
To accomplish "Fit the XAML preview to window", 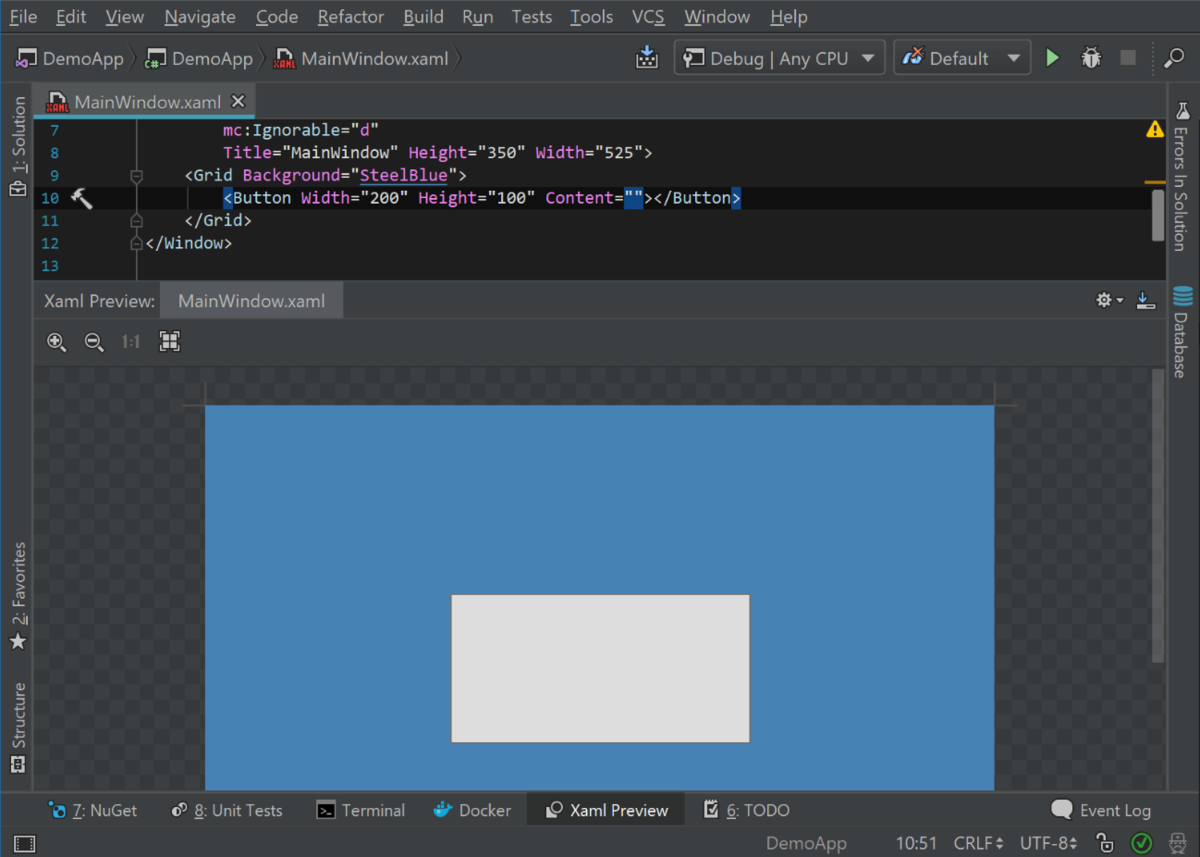I will pos(169,341).
